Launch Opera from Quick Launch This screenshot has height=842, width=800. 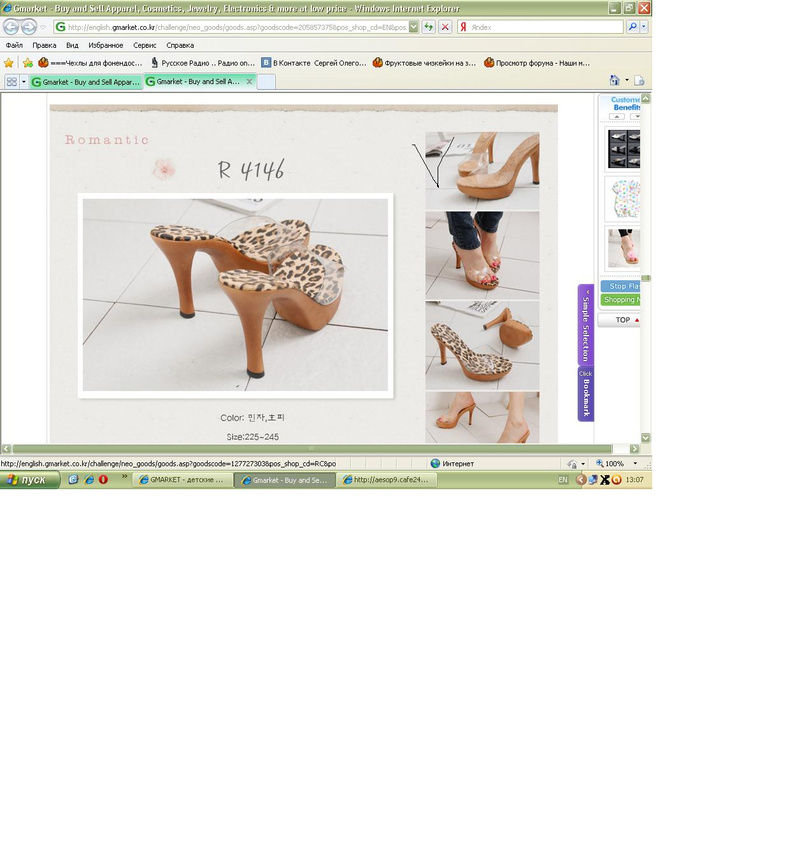(x=103, y=480)
